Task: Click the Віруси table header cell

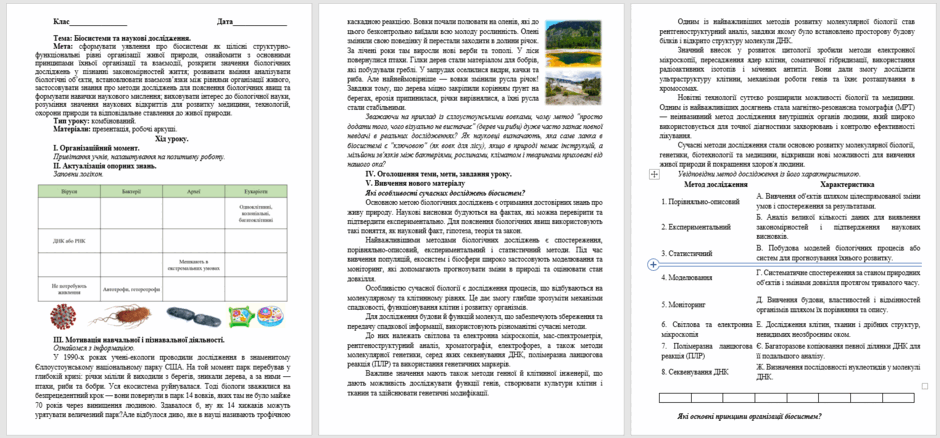Action: point(69,191)
